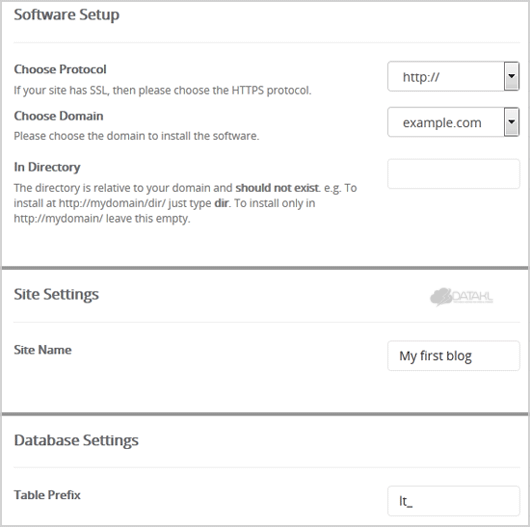
Task: Click the Choose Protocol label
Action: point(60,69)
